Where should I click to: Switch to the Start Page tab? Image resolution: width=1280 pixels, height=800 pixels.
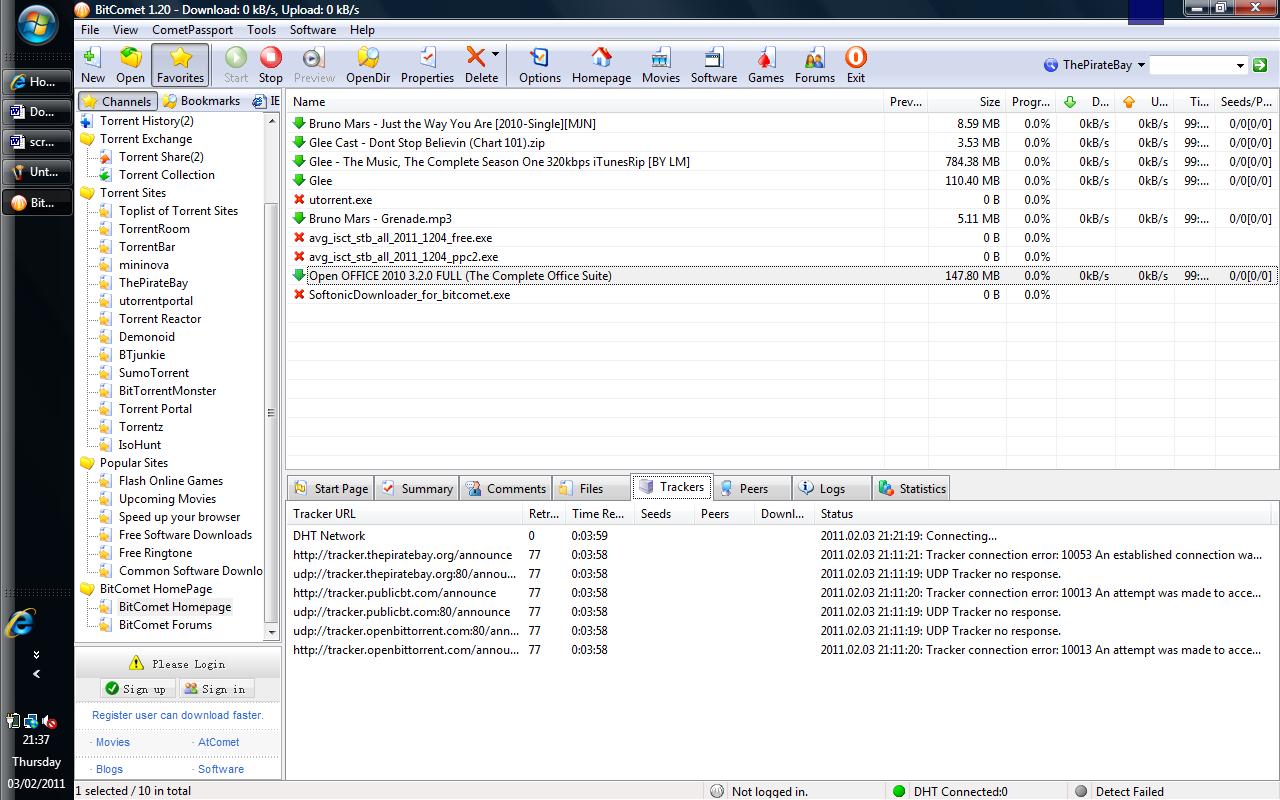click(331, 488)
